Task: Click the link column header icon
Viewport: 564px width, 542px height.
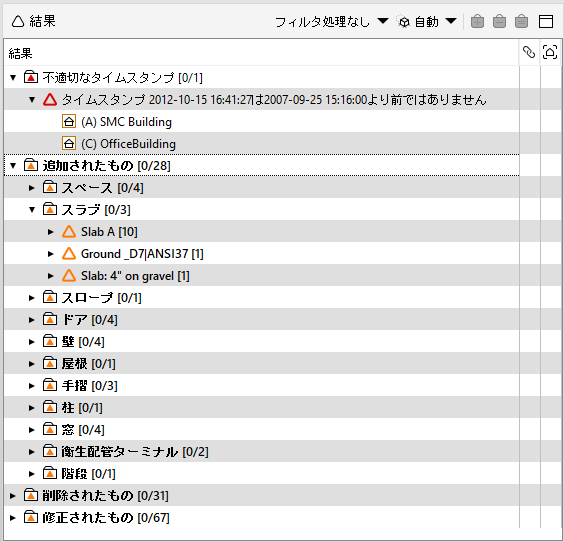Action: click(x=529, y=53)
